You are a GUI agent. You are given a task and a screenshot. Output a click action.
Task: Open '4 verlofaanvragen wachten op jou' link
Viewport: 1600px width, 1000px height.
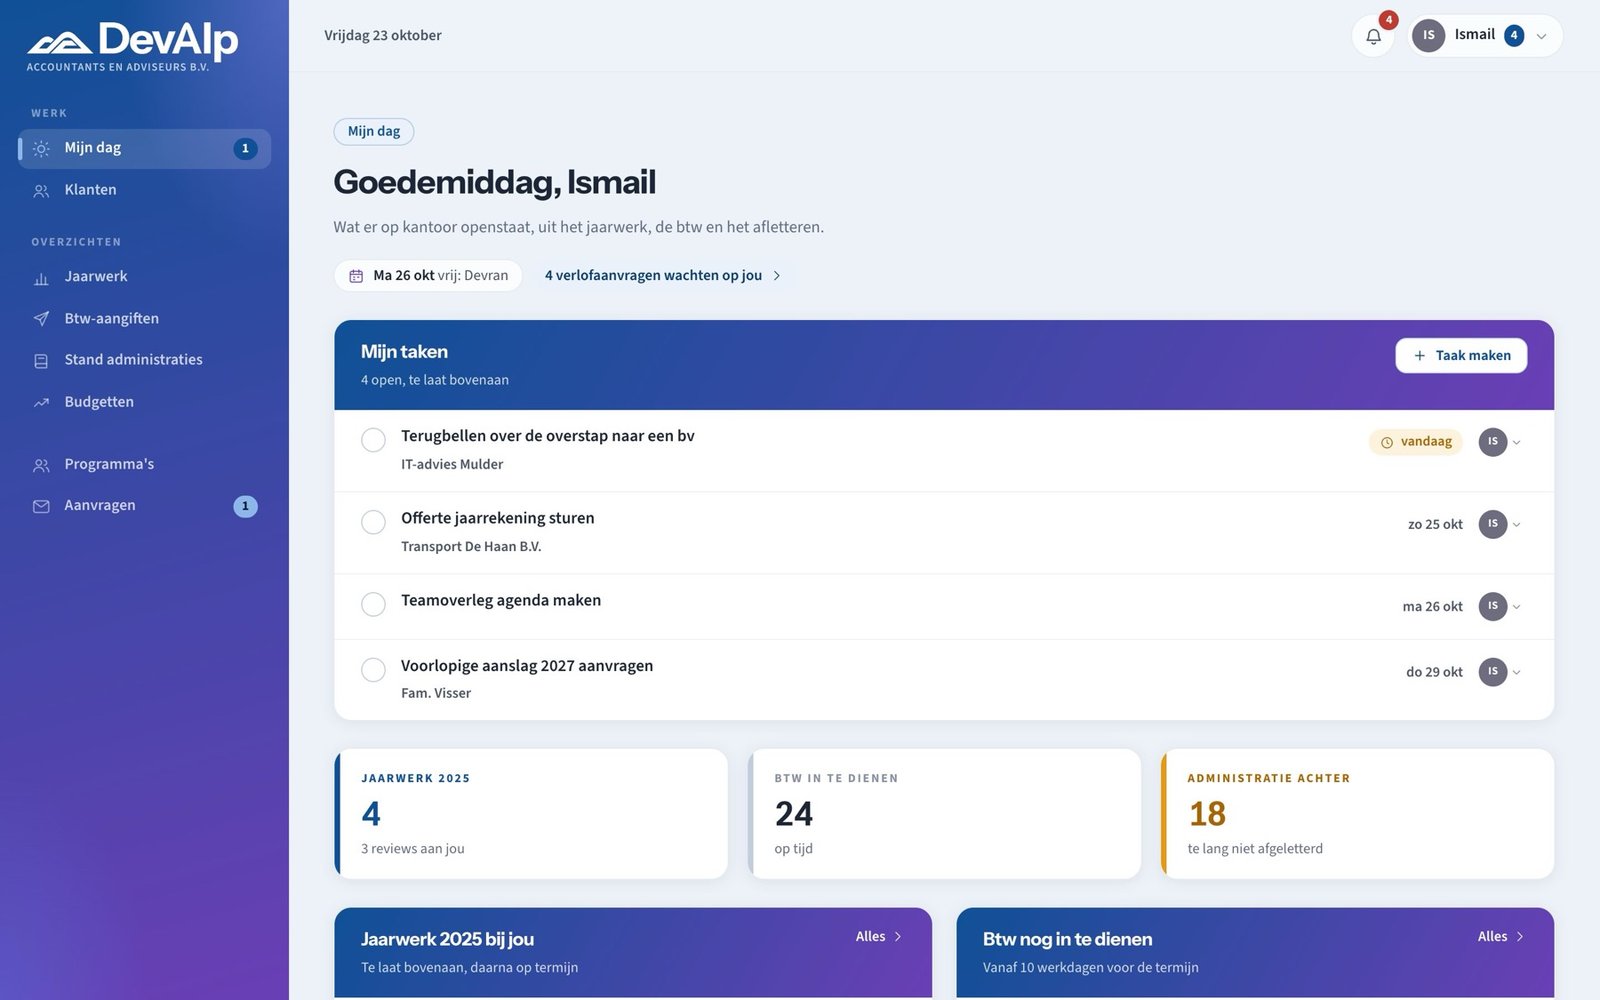point(663,276)
